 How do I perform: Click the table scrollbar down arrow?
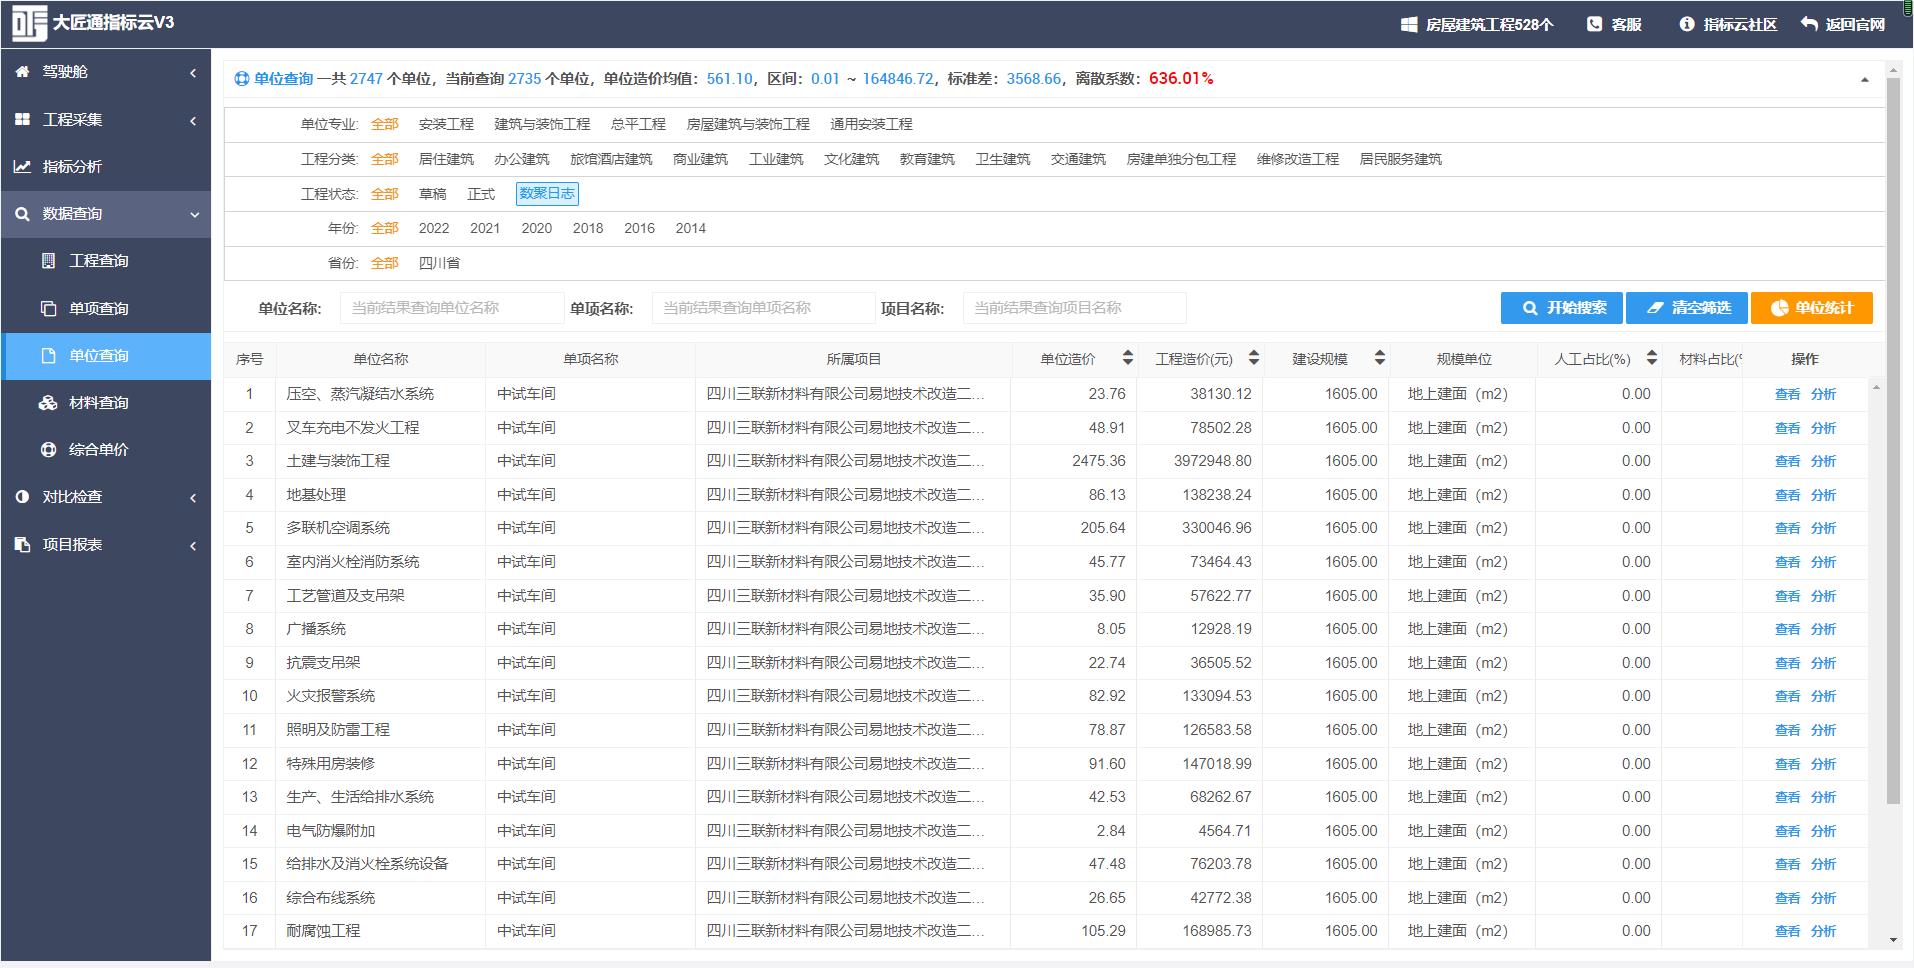1892,940
